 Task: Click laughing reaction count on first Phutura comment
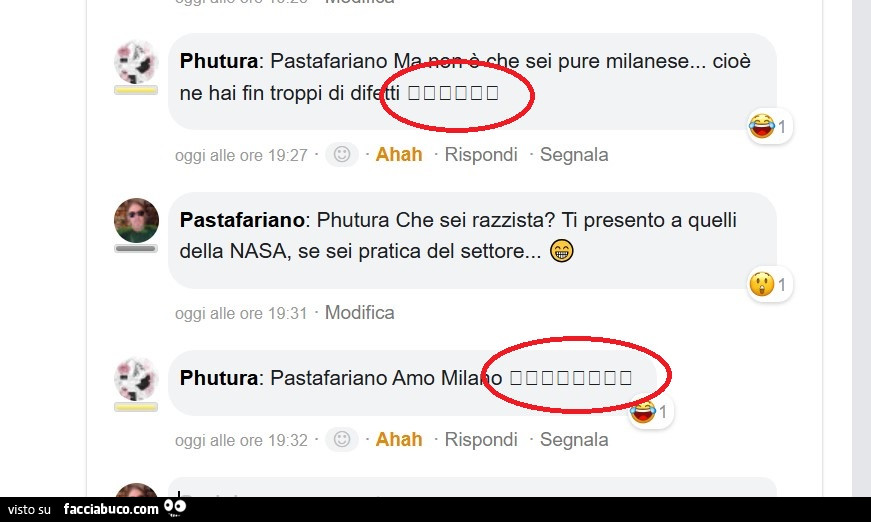coord(769,126)
